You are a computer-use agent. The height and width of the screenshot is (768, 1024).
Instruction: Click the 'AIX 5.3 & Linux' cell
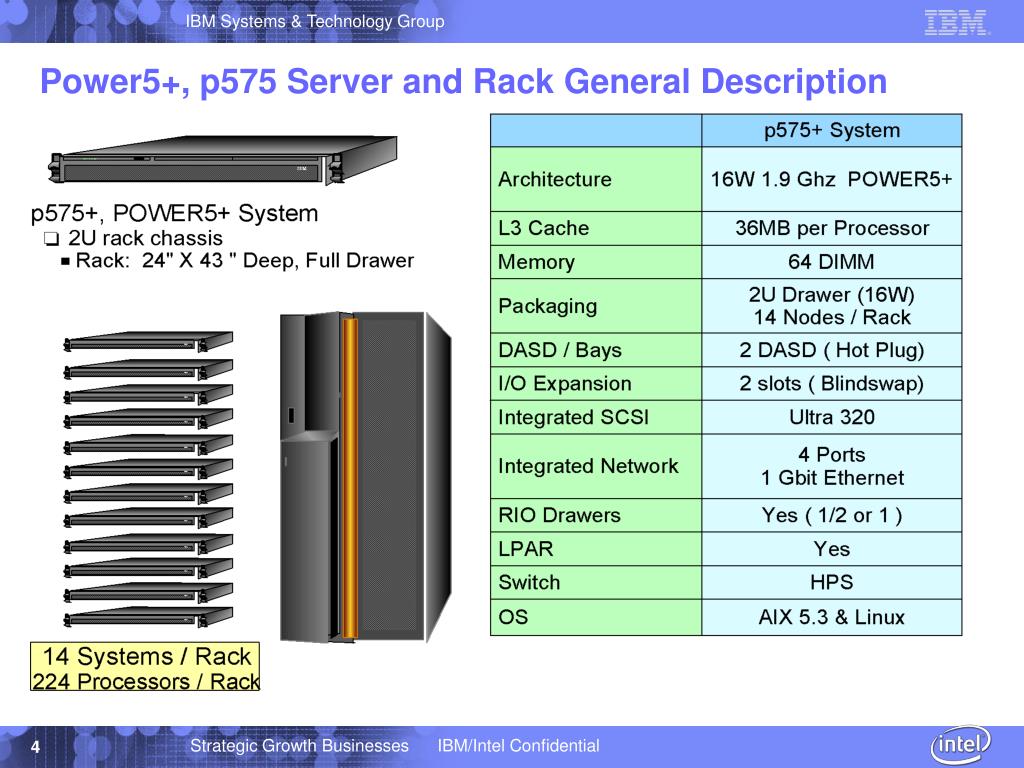click(x=832, y=617)
